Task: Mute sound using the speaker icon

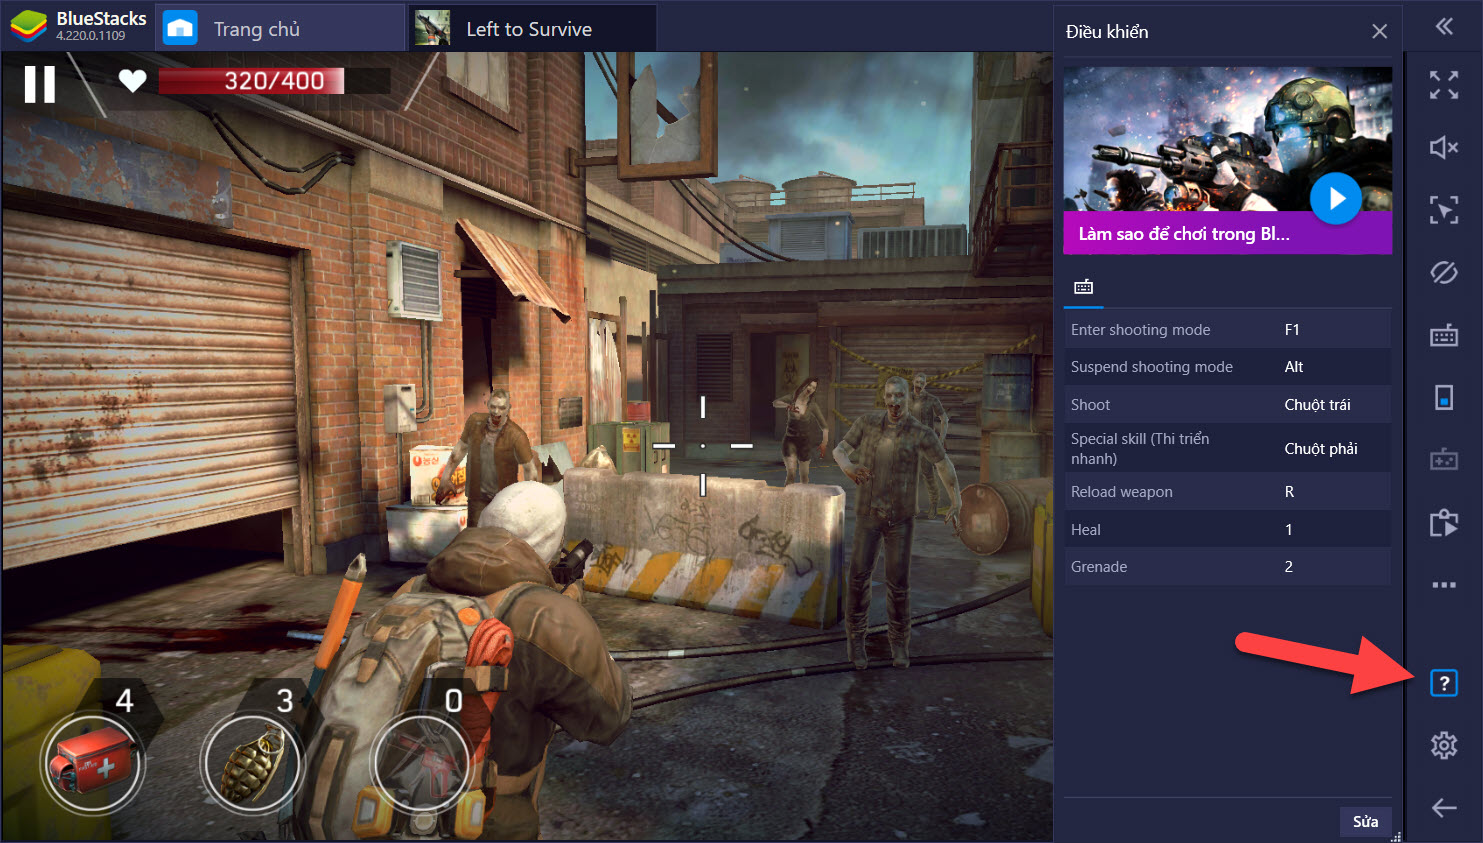Action: (x=1444, y=148)
